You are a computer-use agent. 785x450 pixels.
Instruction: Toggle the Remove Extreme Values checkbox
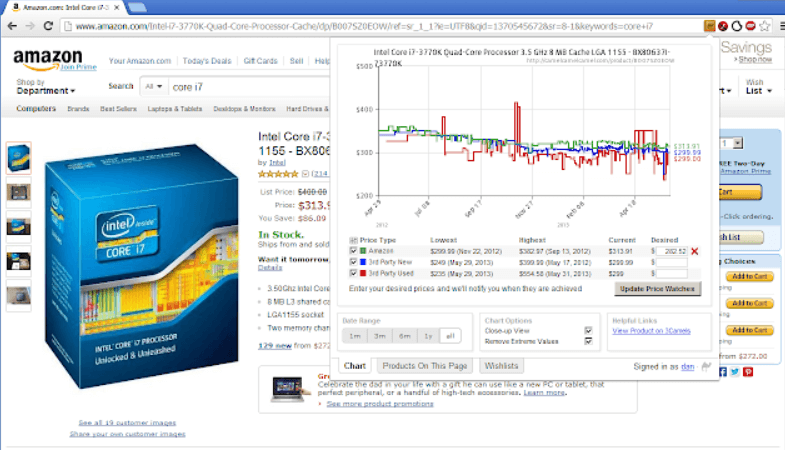[588, 341]
